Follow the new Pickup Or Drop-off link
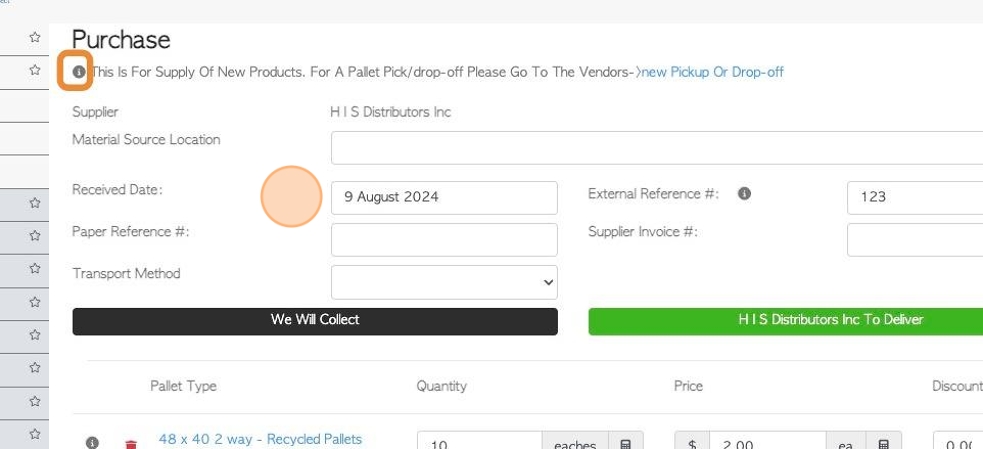This screenshot has width=983, height=449. 712,72
